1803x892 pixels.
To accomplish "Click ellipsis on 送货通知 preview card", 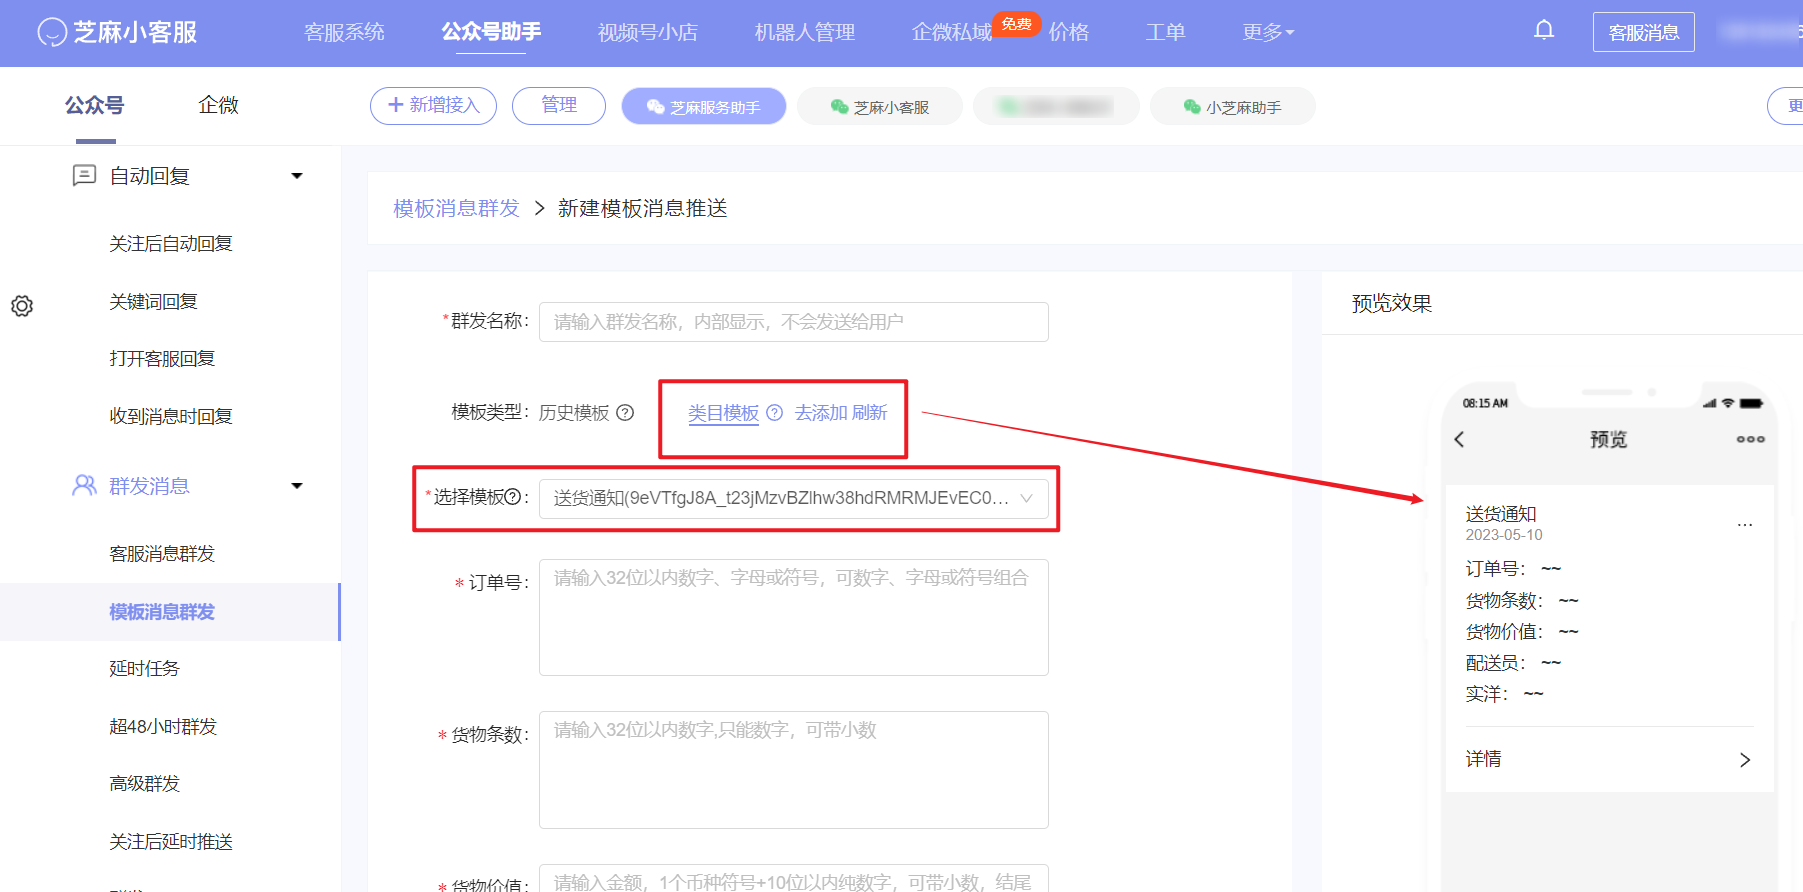I will coord(1745,525).
